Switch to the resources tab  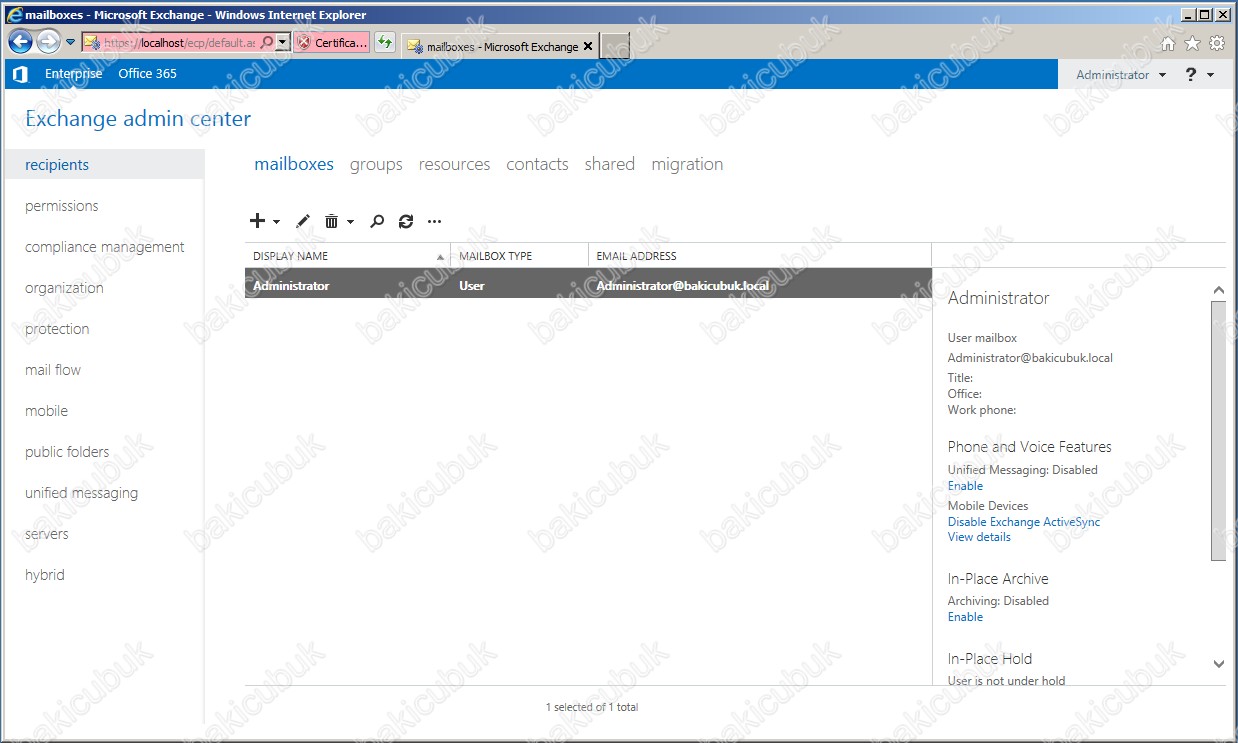point(454,164)
